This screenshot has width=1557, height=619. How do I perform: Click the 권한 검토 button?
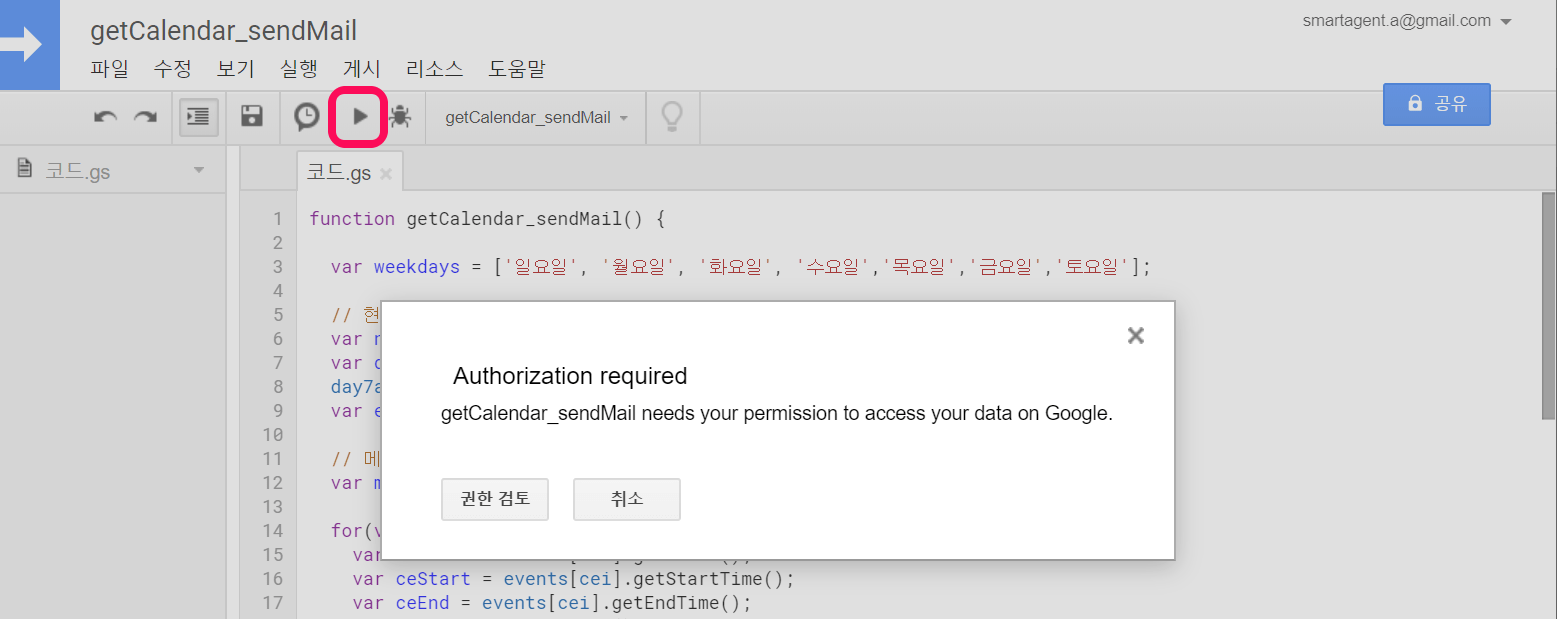point(494,499)
